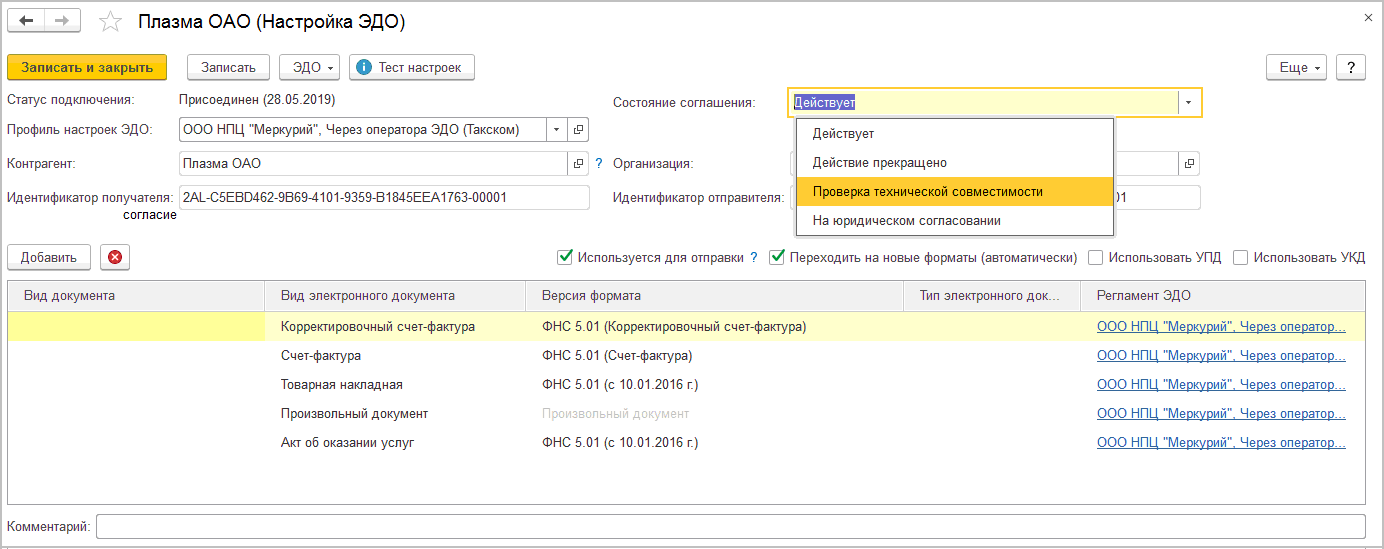Click the Комментарий input field
The width and height of the screenshot is (1384, 549).
pyautogui.click(x=730, y=526)
